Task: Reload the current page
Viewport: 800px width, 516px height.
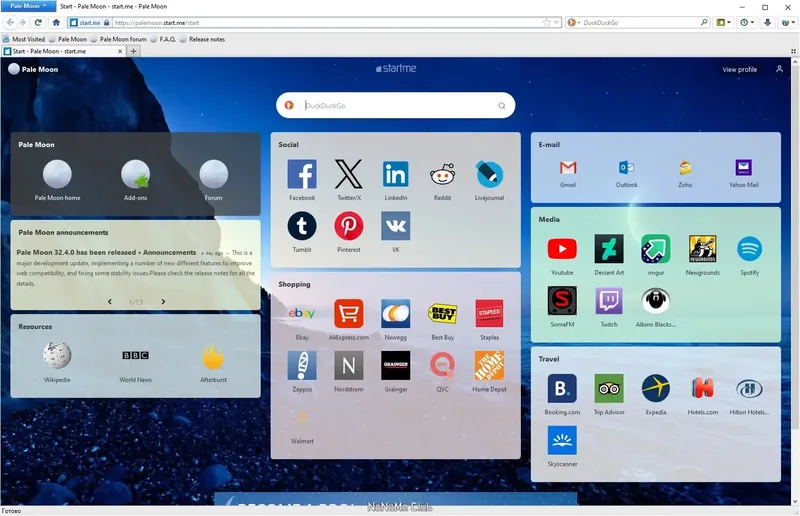Action: point(38,22)
